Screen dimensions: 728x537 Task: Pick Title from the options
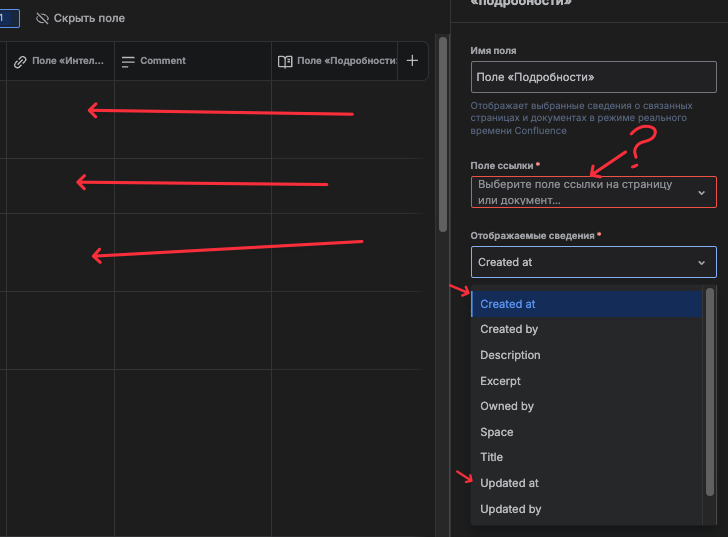click(x=587, y=457)
